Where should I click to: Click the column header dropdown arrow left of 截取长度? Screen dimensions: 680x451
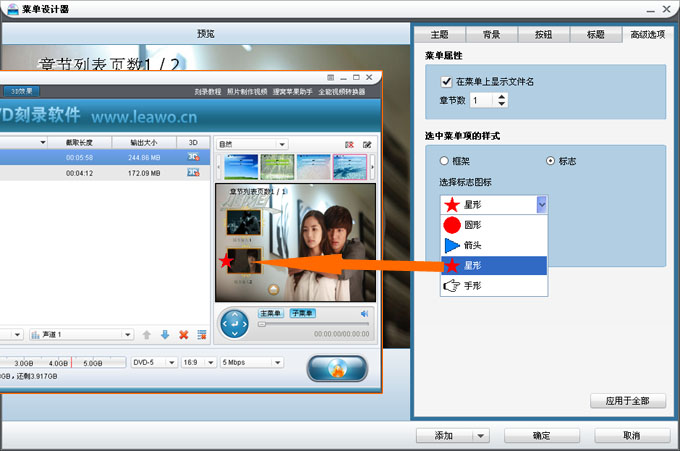coord(43,142)
